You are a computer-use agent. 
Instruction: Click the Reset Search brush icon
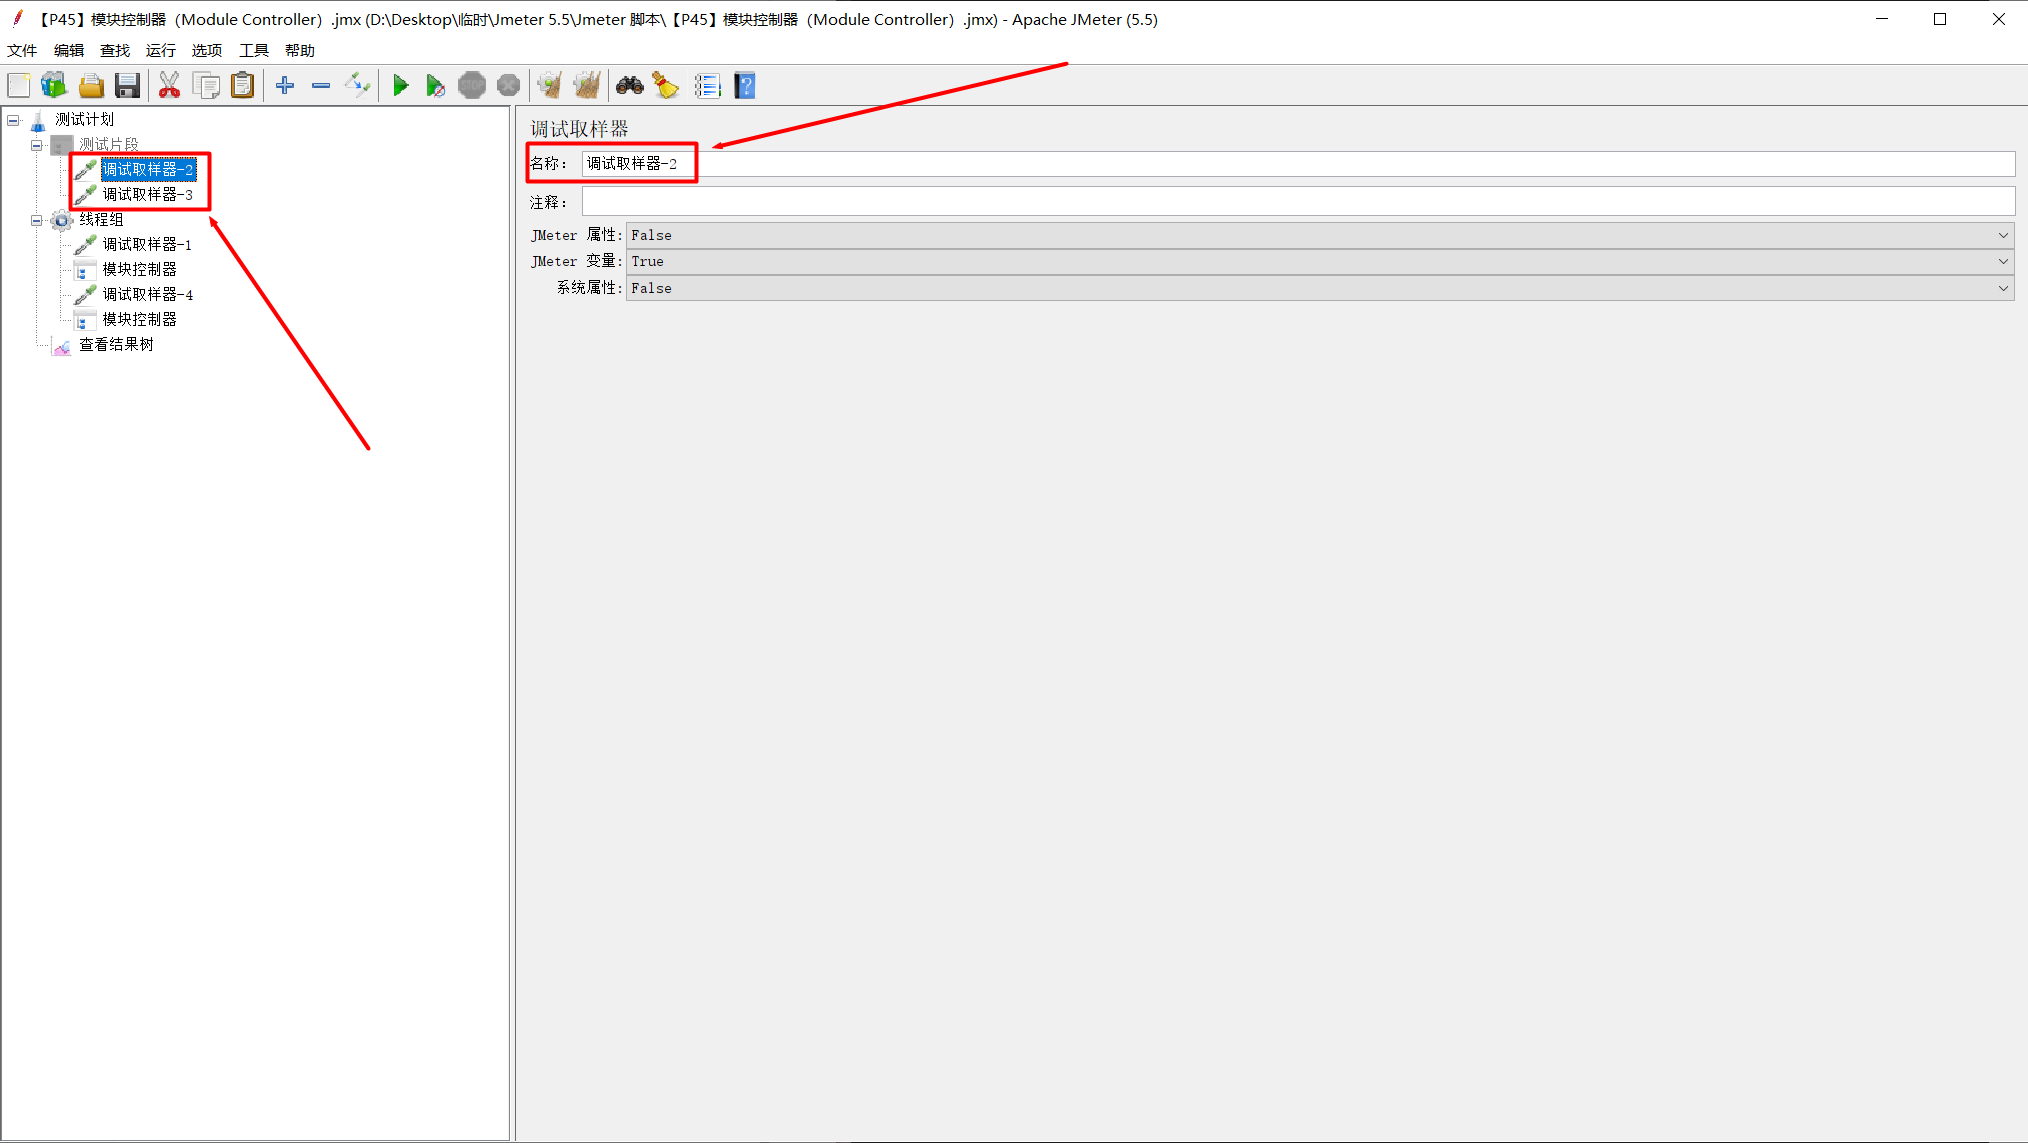coord(666,86)
